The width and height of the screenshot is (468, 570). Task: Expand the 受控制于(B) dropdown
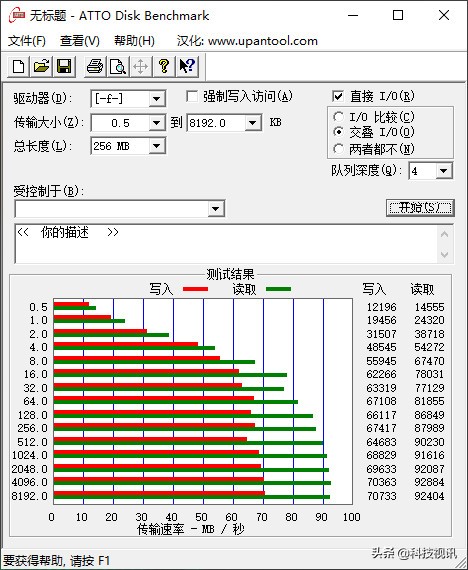click(216, 209)
